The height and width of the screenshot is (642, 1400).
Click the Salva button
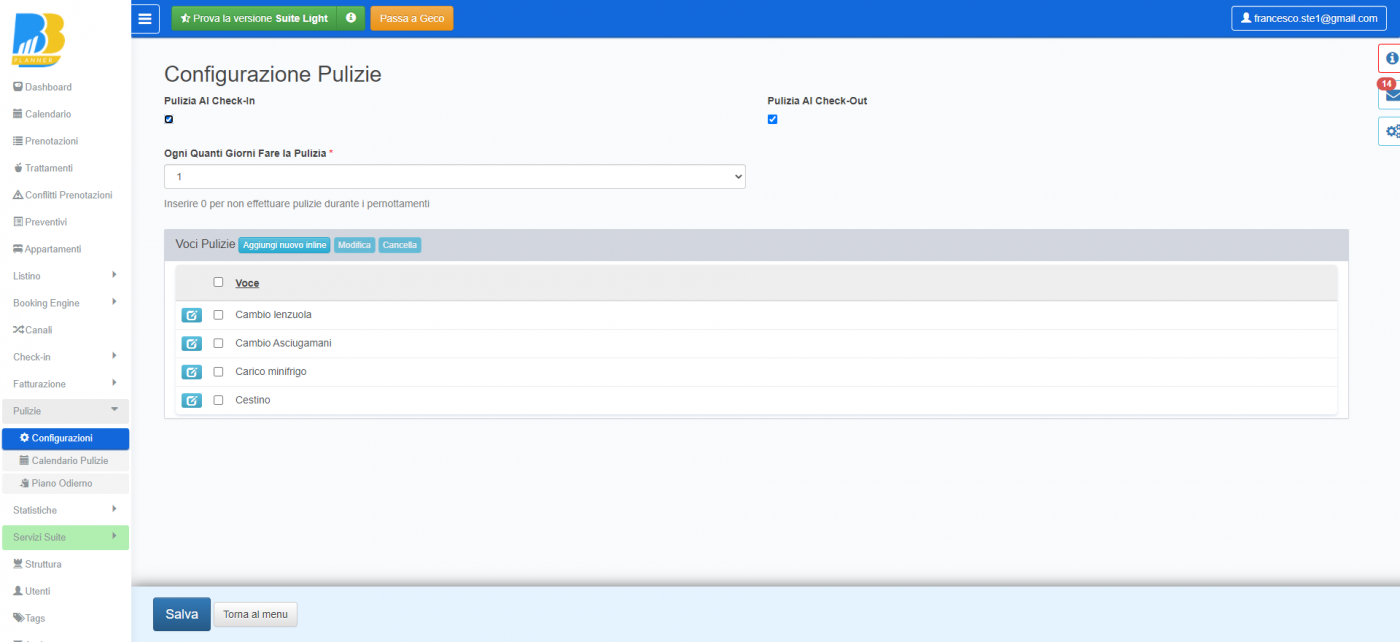pos(182,614)
